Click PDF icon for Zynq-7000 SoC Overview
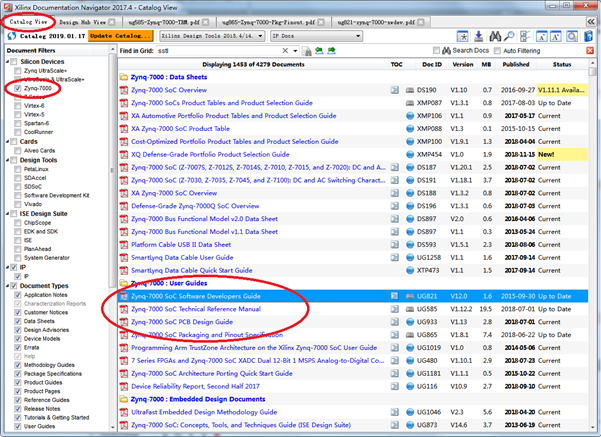 pyautogui.click(x=123, y=90)
